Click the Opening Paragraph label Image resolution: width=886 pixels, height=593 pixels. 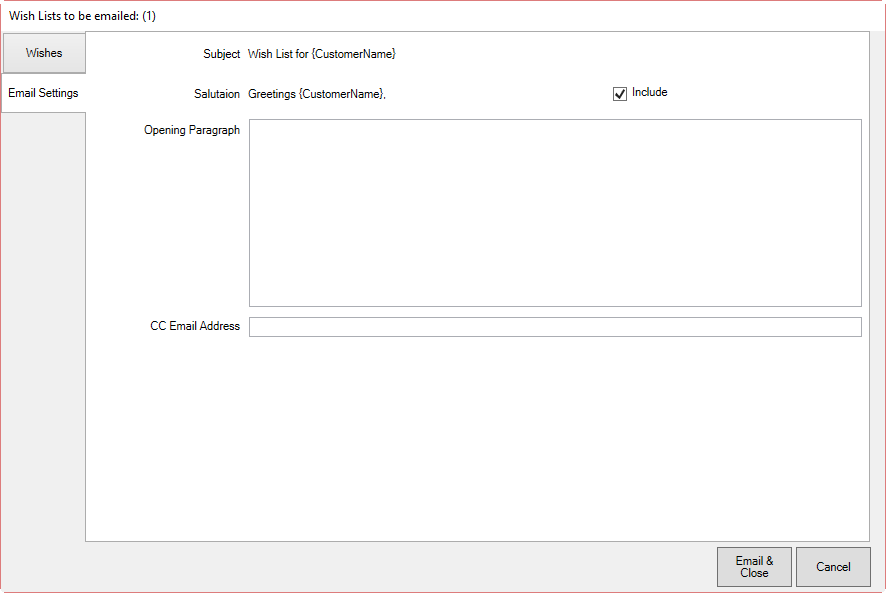point(192,130)
